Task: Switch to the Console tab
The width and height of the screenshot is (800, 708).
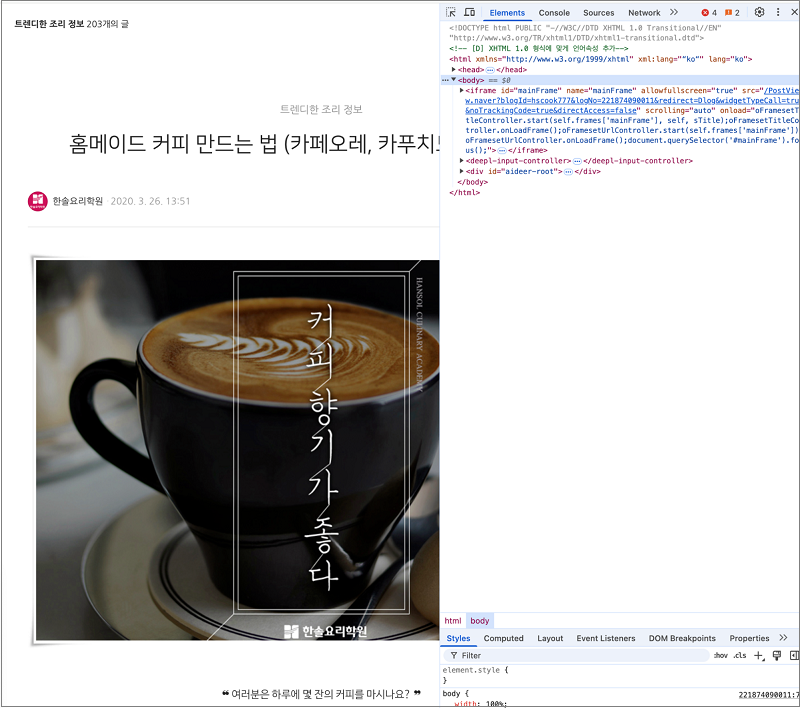Action: tap(554, 12)
